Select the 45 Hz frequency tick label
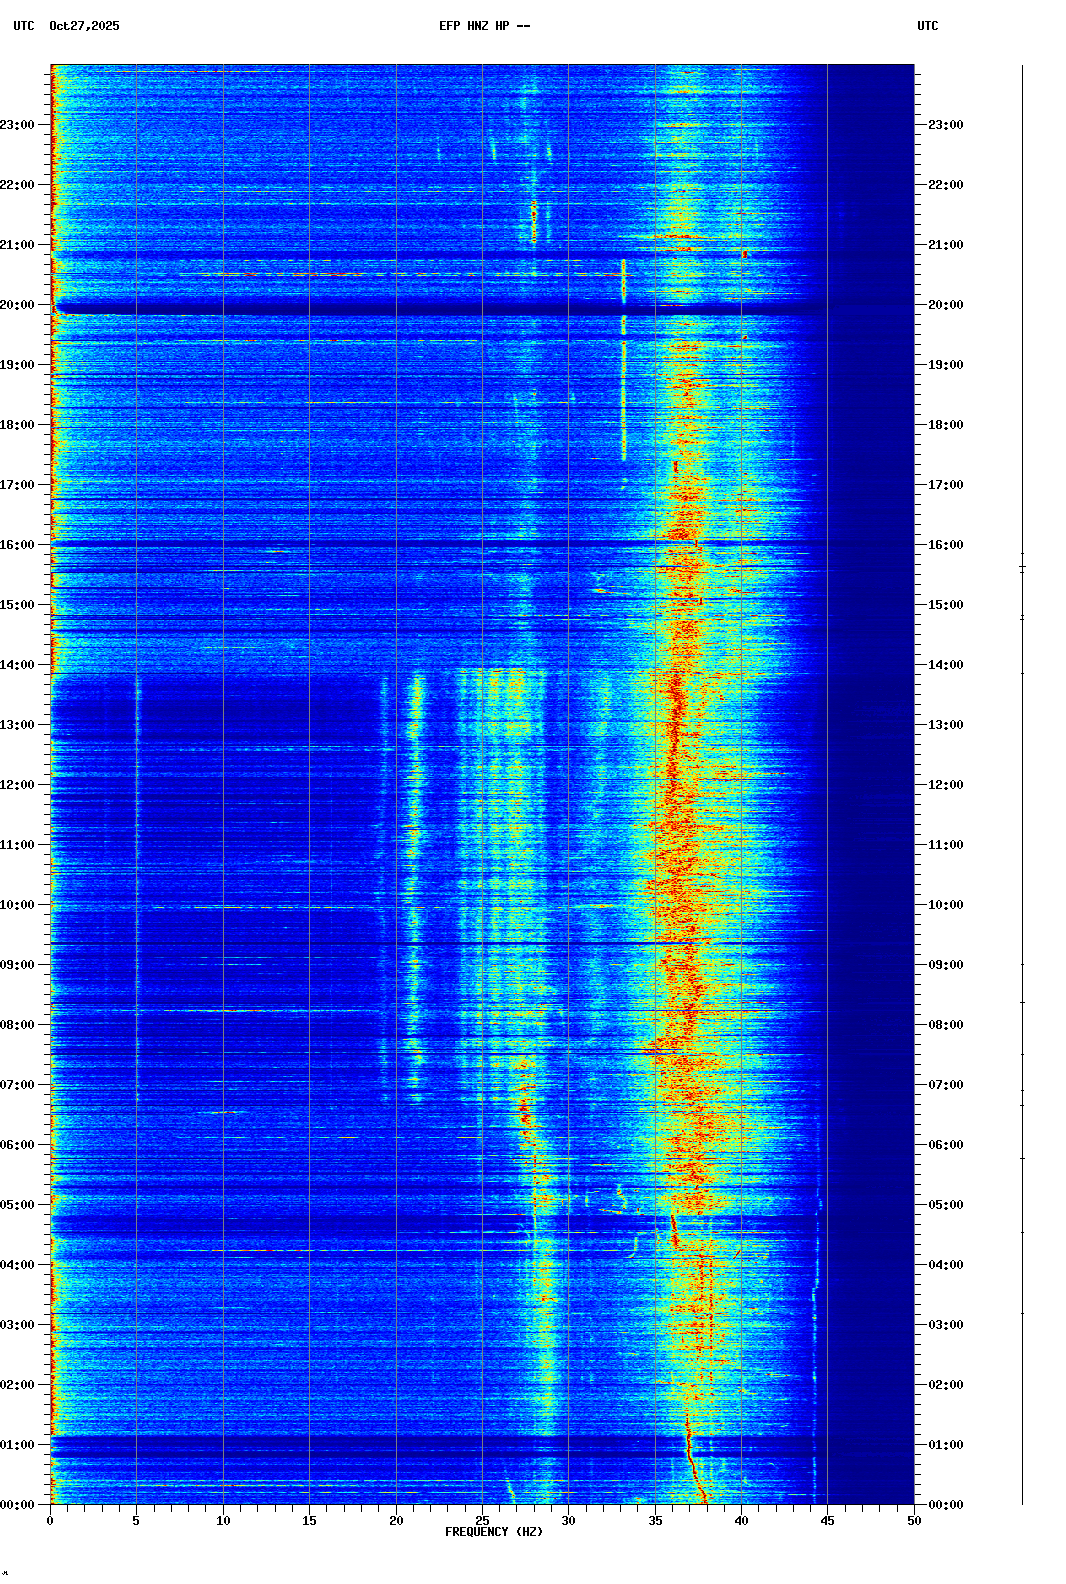This screenshot has width=1066, height=1584. [827, 1521]
